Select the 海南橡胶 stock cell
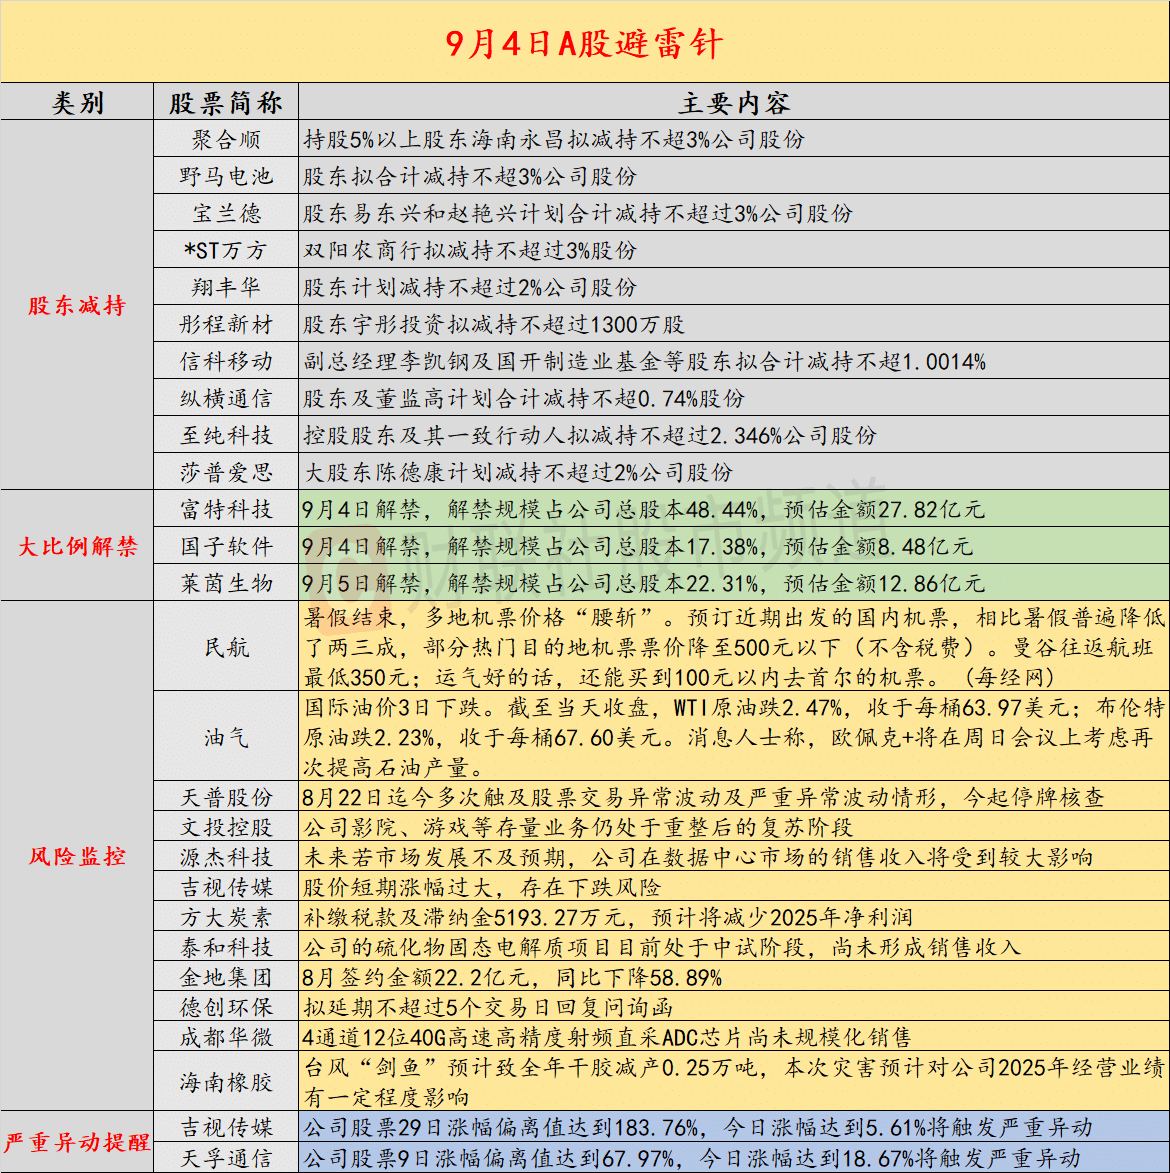The width and height of the screenshot is (1170, 1173). 226,1081
